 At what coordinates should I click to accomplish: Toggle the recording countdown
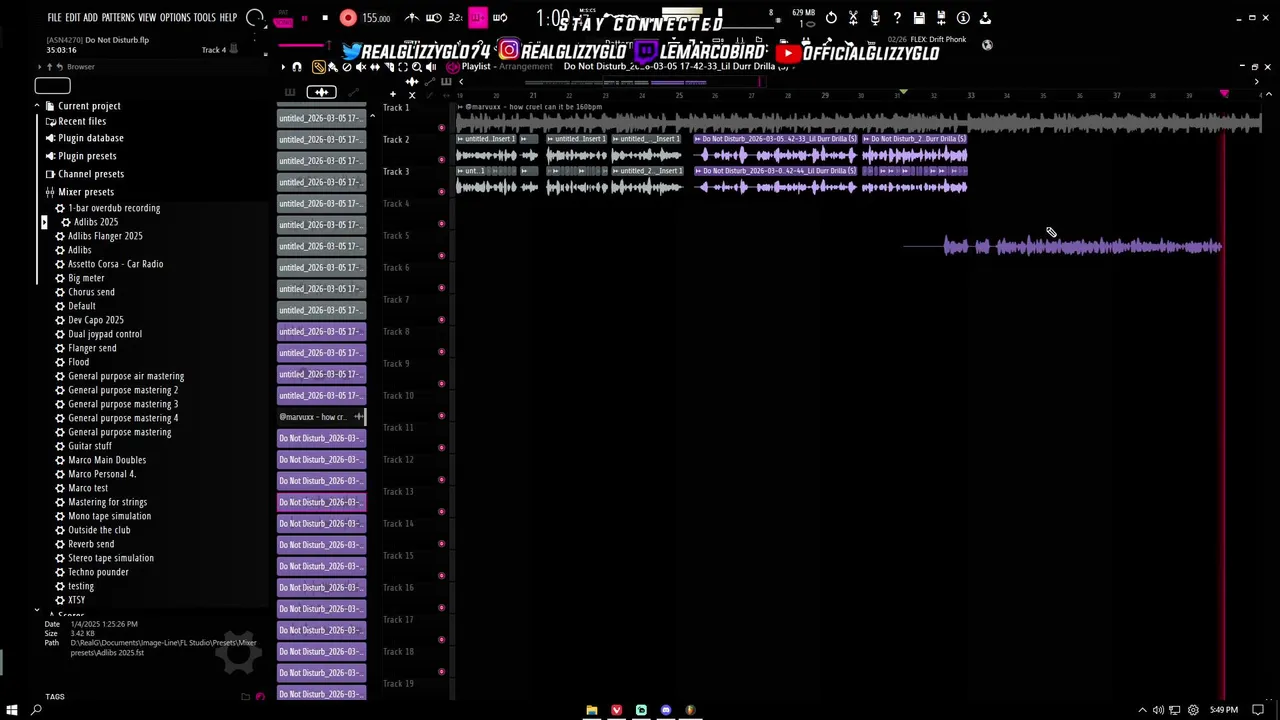click(456, 18)
